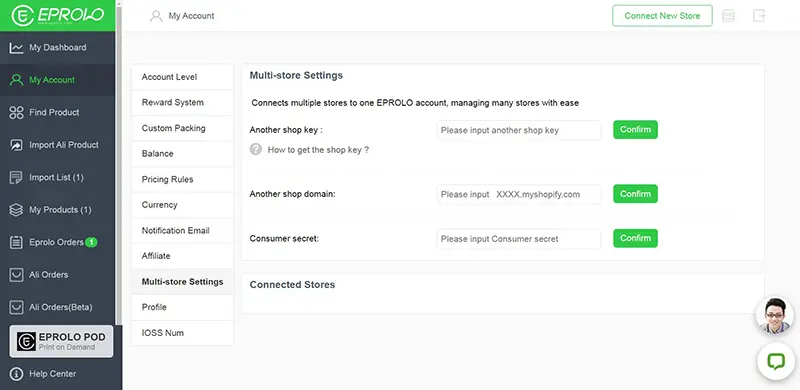Open the green live chat bubble icon
The image size is (800, 390).
tap(776, 361)
